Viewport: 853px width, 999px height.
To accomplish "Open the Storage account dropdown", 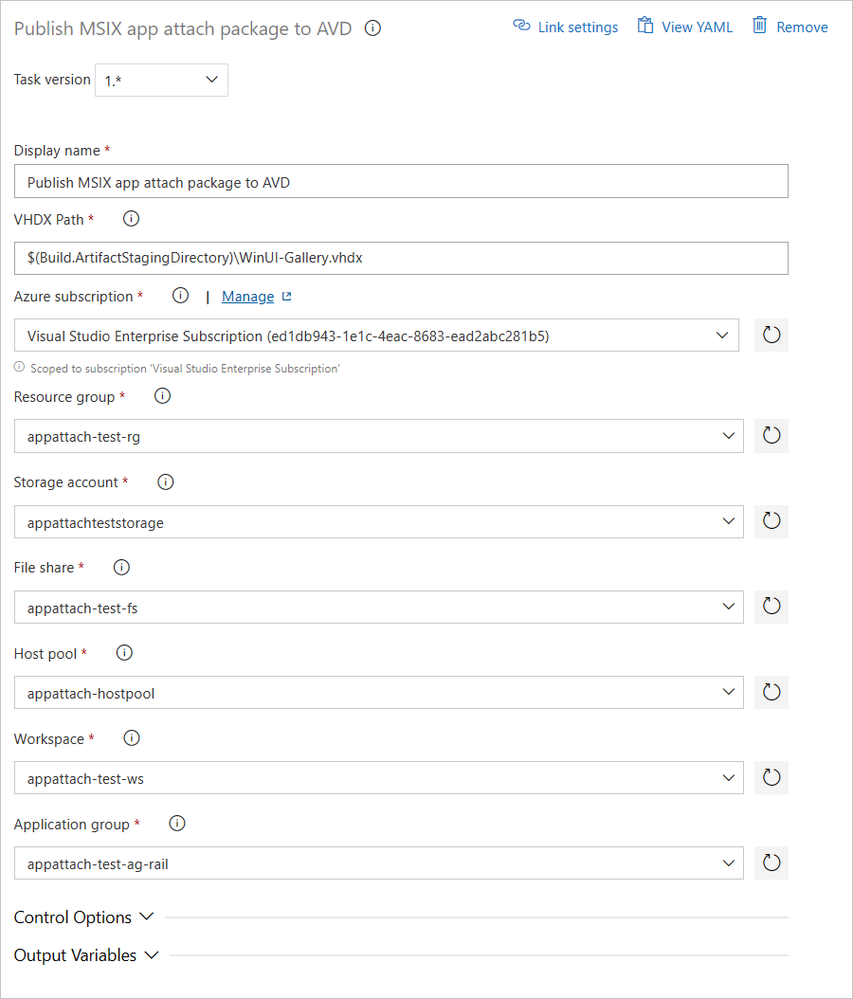I will tap(378, 521).
